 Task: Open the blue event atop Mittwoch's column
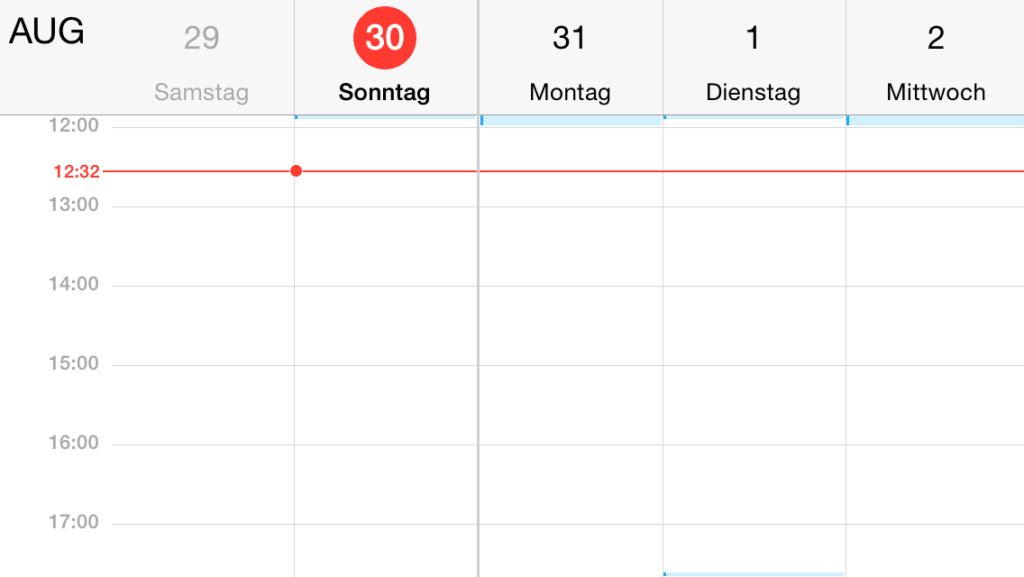click(935, 120)
